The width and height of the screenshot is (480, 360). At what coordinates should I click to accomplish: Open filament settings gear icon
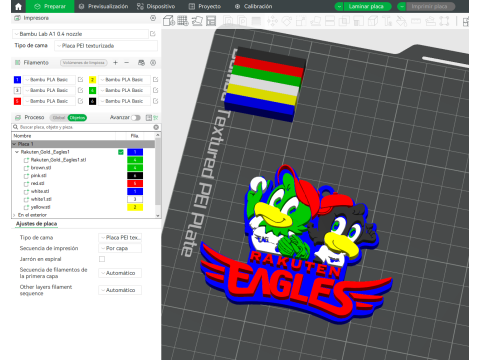[x=153, y=62]
